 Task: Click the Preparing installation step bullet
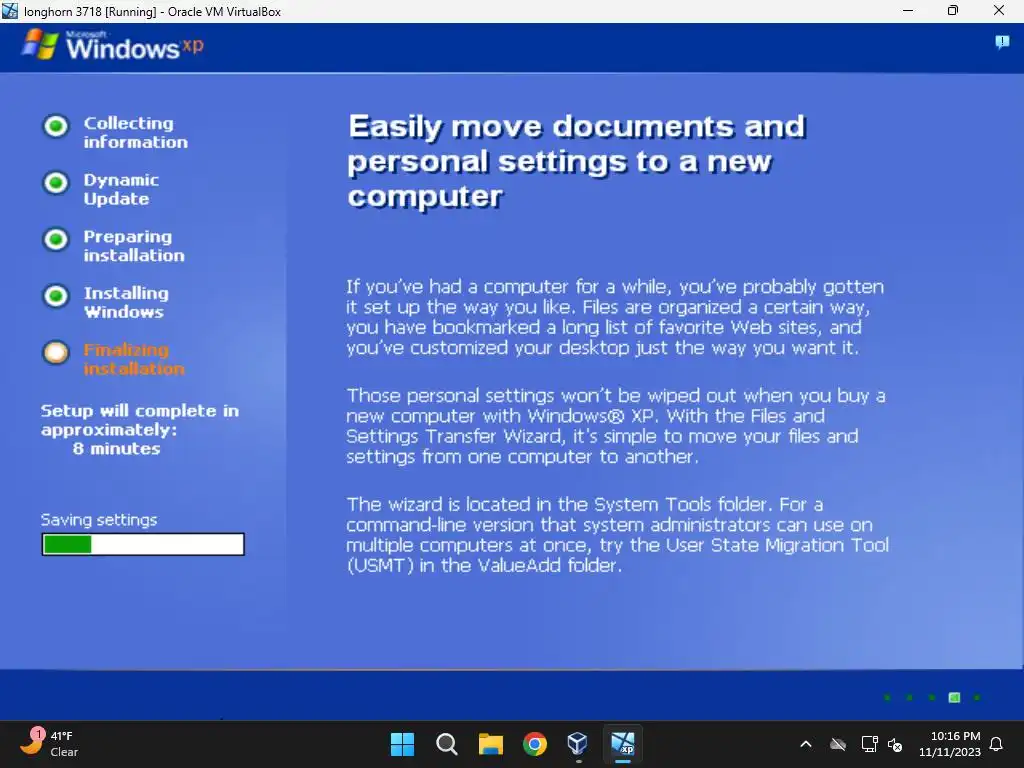[56, 239]
